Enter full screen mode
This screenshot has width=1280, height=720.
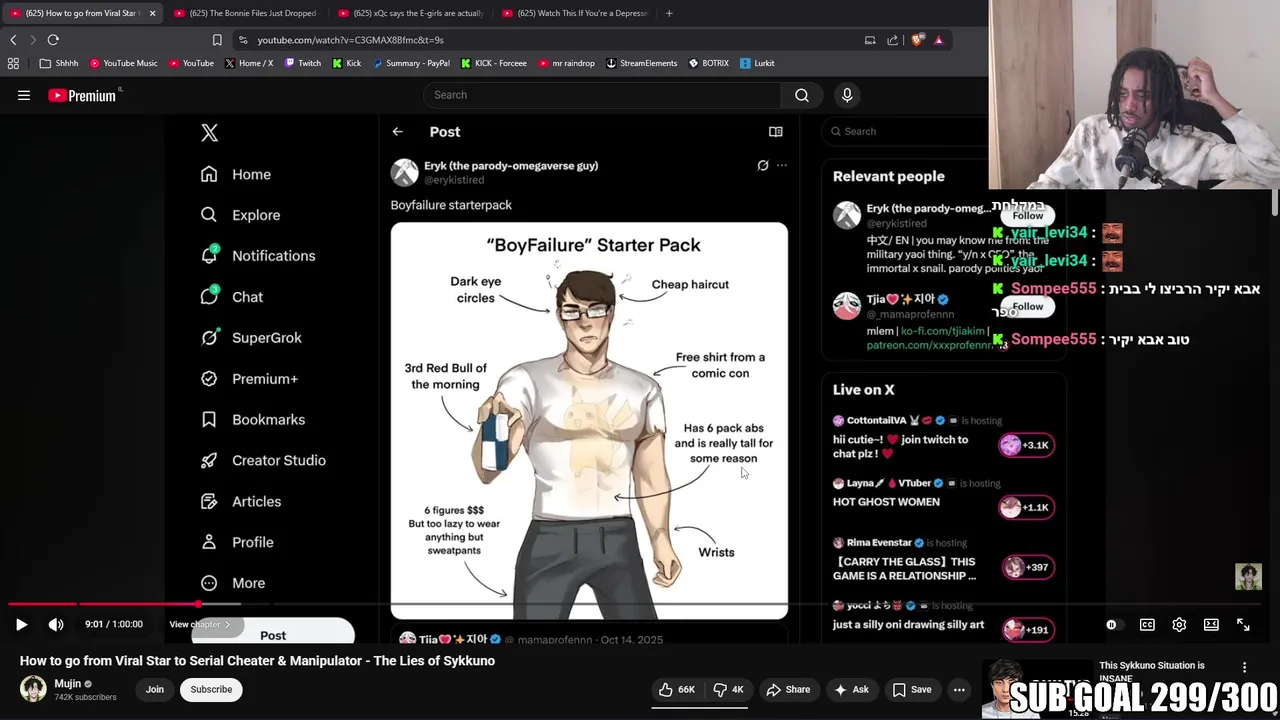[x=1243, y=624]
